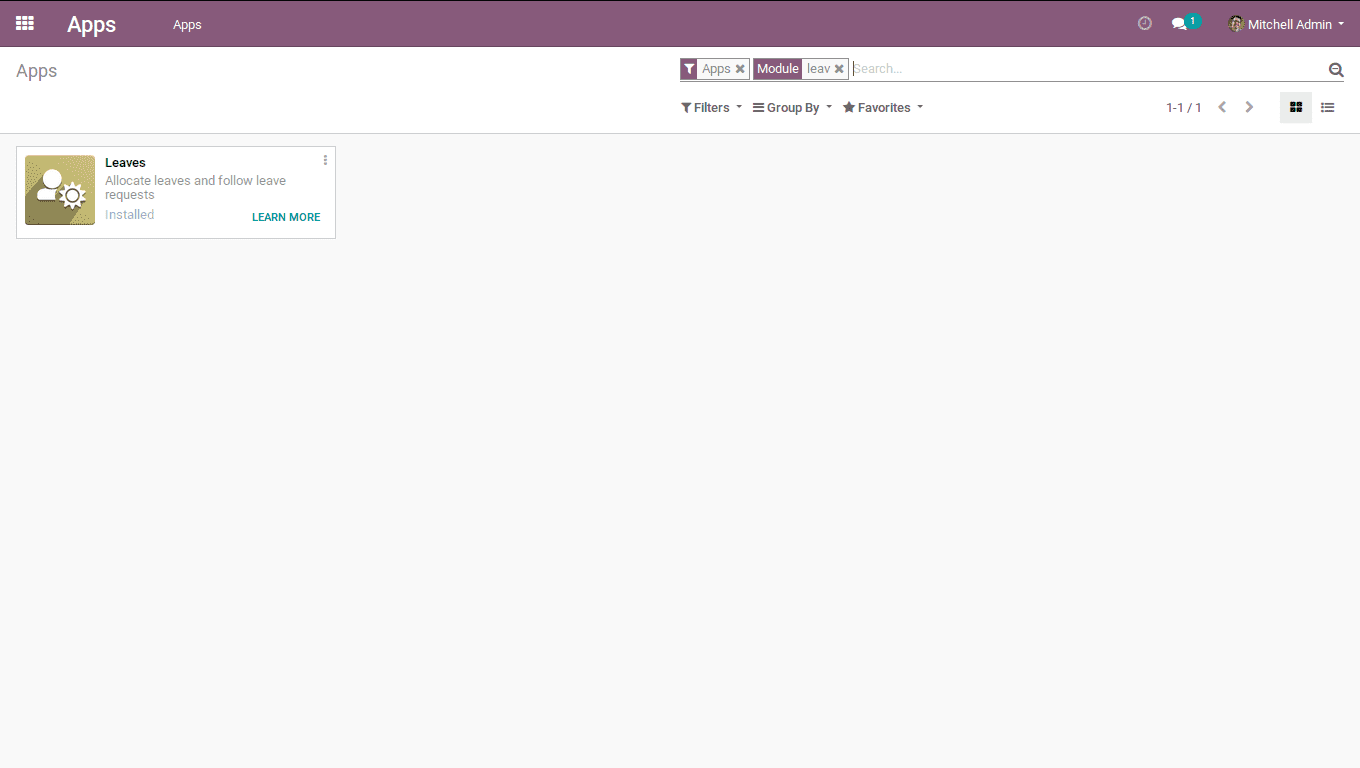1360x768 pixels.
Task: Click the Apps breadcrumb heading
Action: [36, 71]
